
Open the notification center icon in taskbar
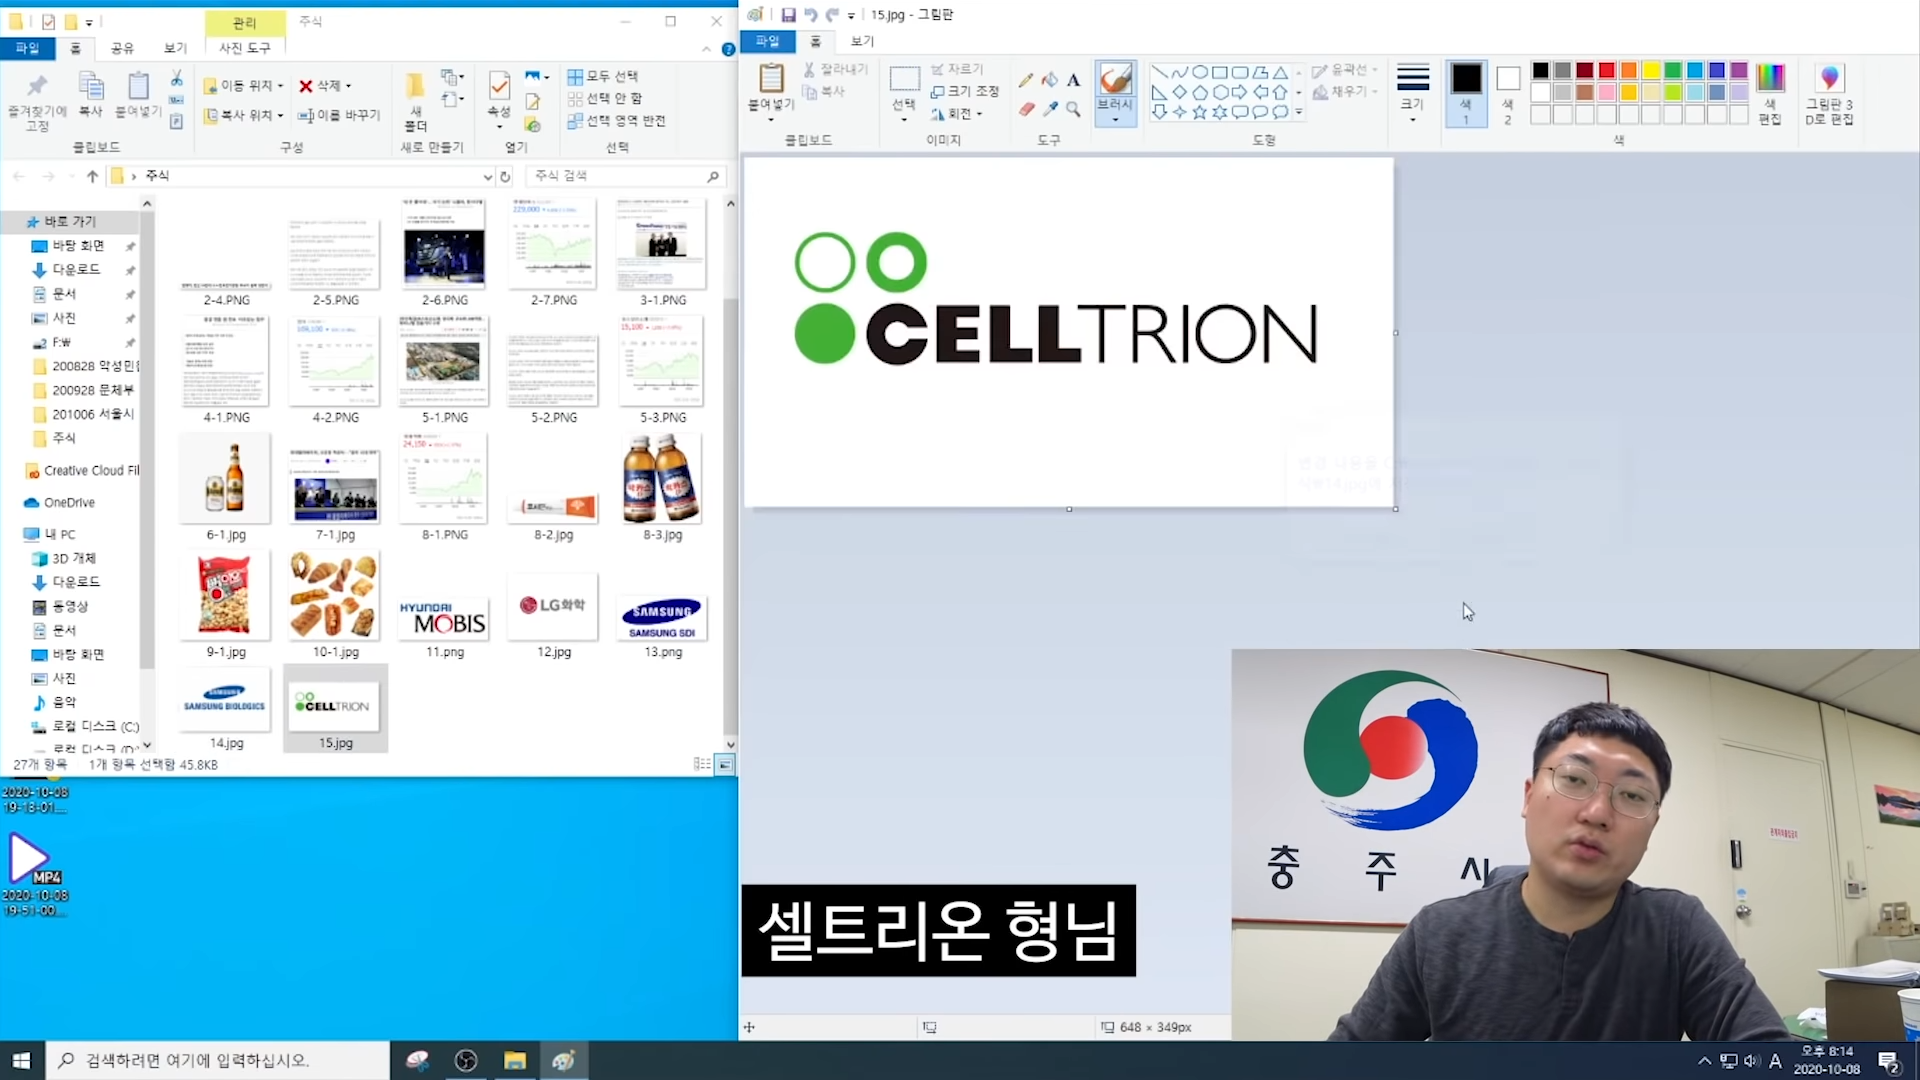1889,1062
